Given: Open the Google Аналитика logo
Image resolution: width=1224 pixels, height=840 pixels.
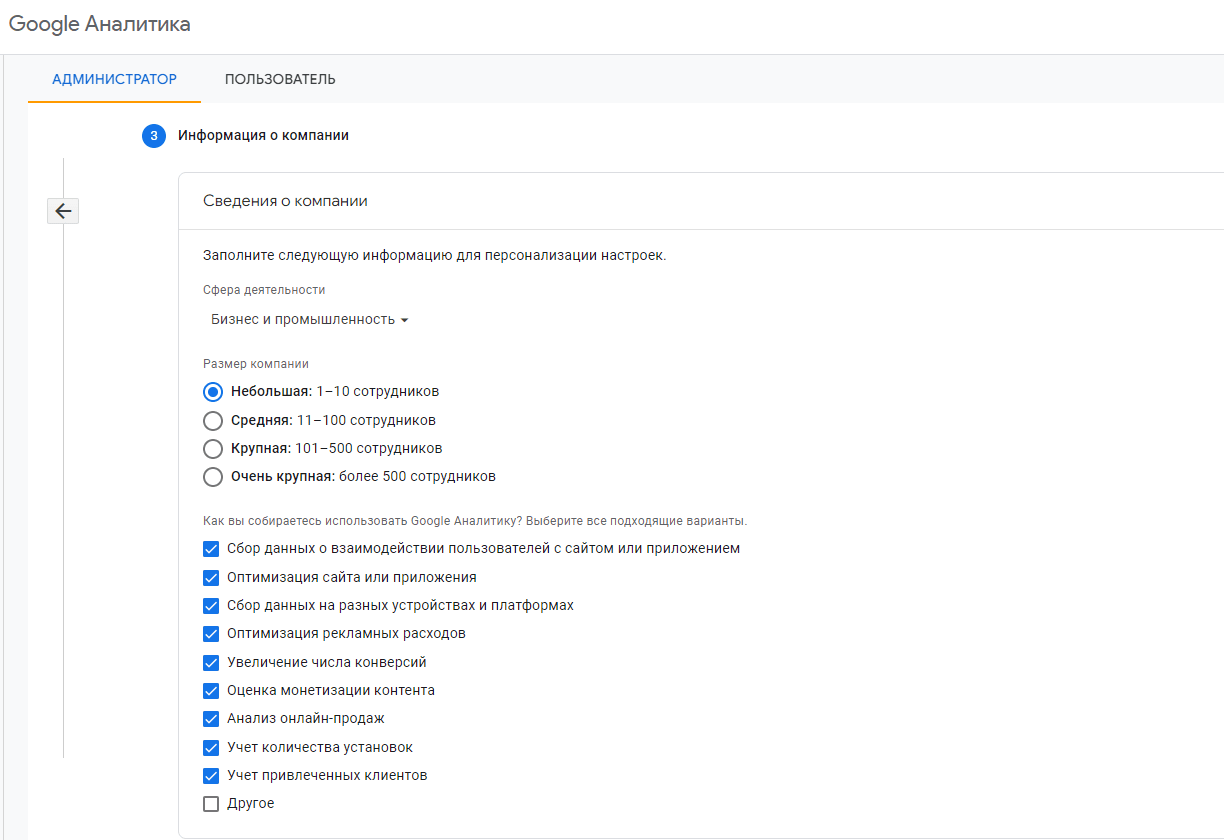Looking at the screenshot, I should (100, 24).
